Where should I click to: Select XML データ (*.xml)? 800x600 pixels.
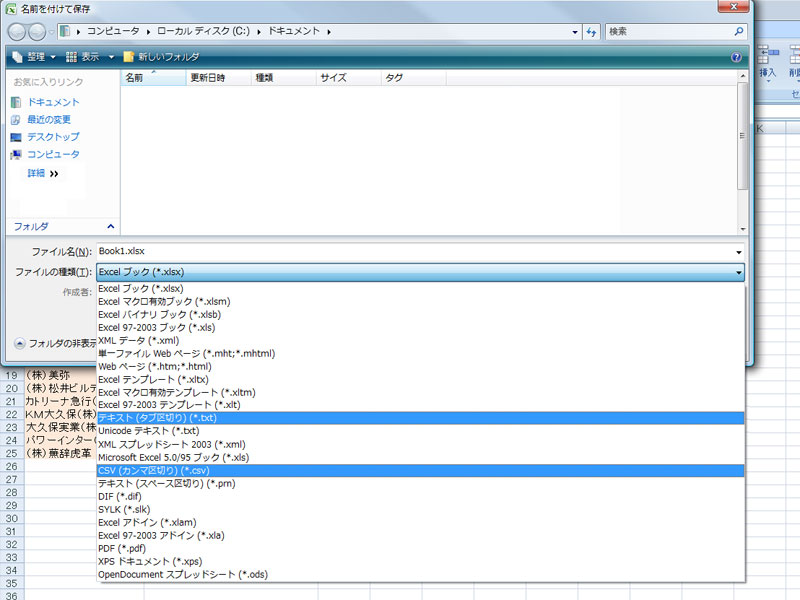click(x=420, y=340)
